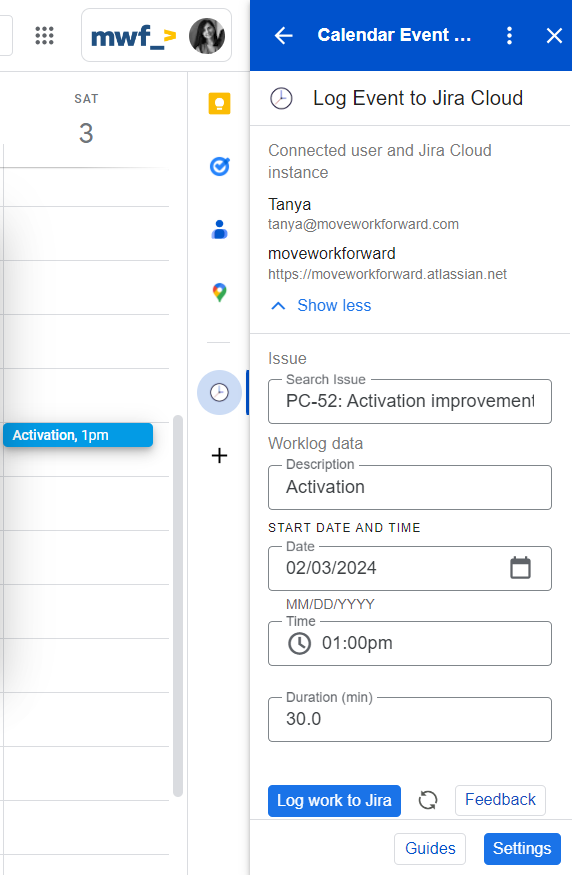572x875 pixels.
Task: Click the Duration (min) field
Action: point(410,719)
